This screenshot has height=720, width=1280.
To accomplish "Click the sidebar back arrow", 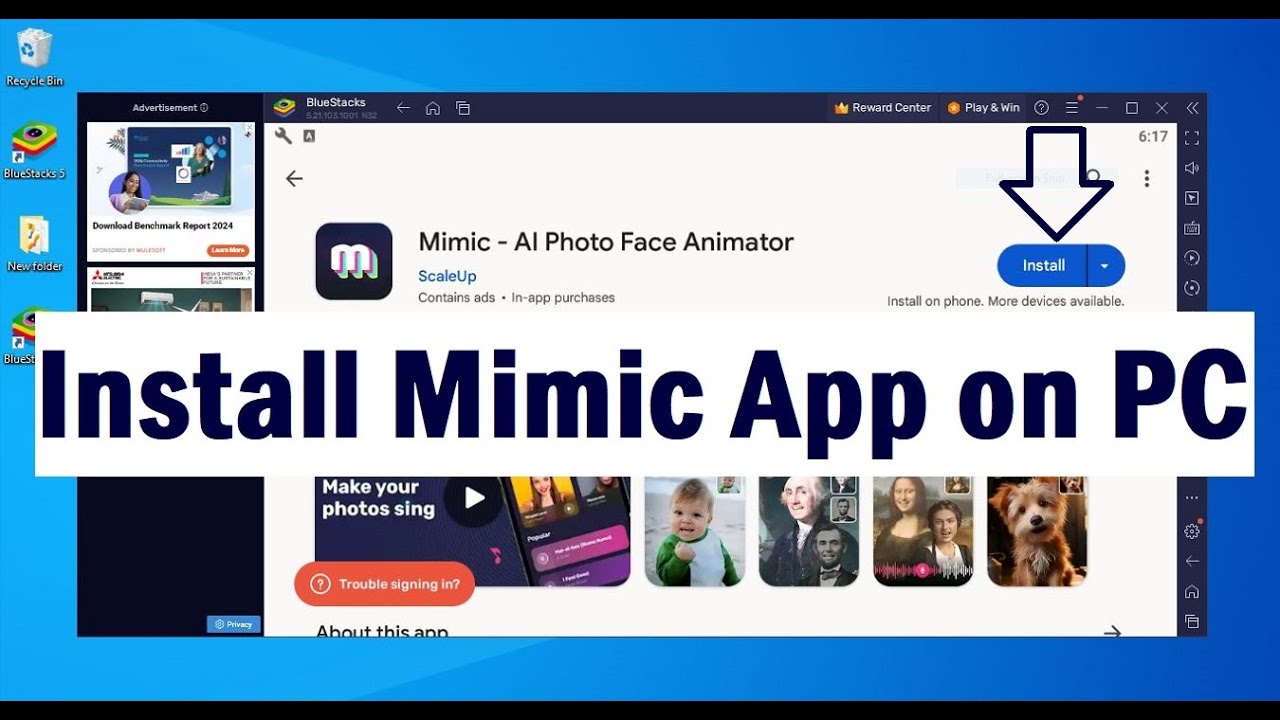I will 1191,561.
